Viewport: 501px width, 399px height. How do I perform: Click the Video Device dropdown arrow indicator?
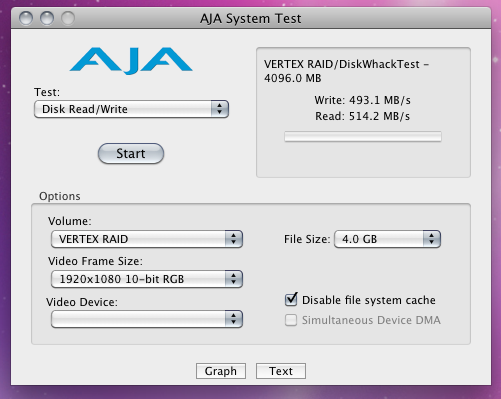tap(233, 319)
